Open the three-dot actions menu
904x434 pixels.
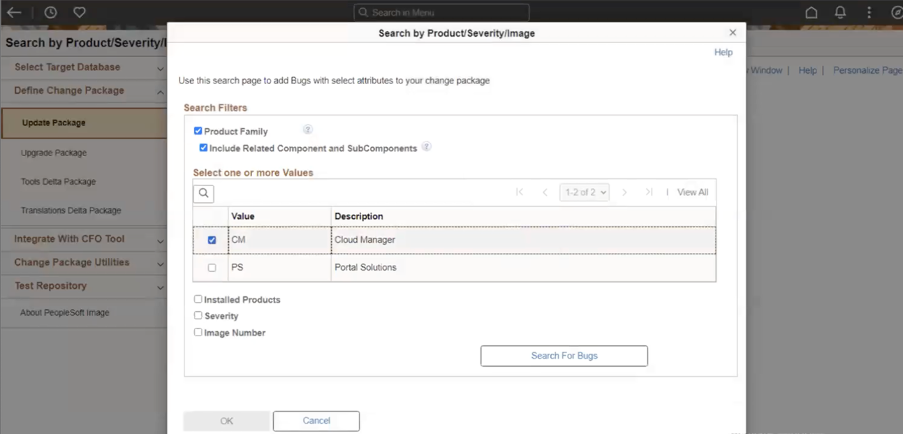pos(868,12)
